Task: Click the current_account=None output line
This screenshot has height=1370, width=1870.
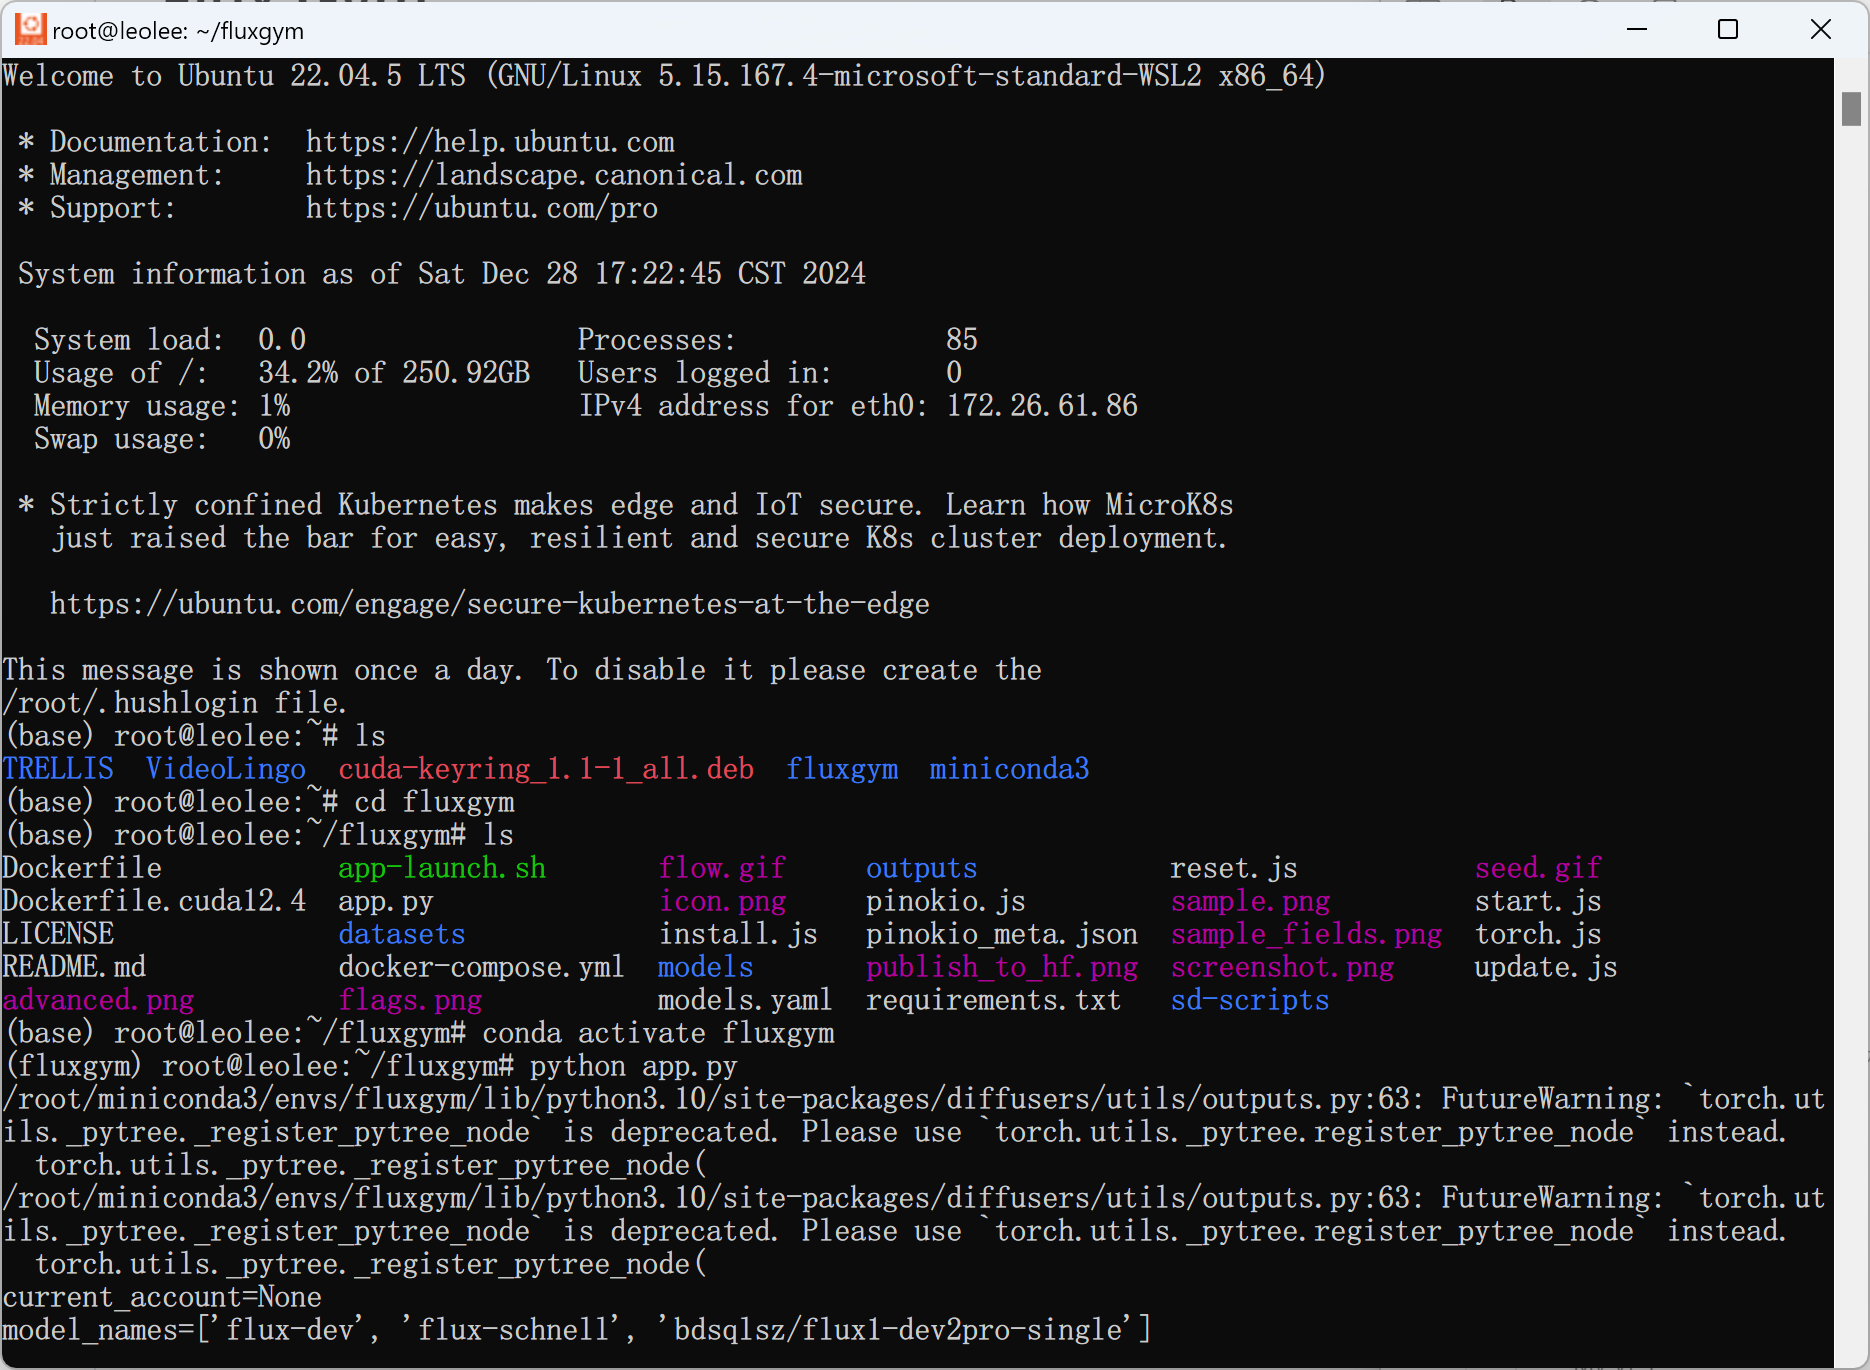Action: click(162, 1297)
